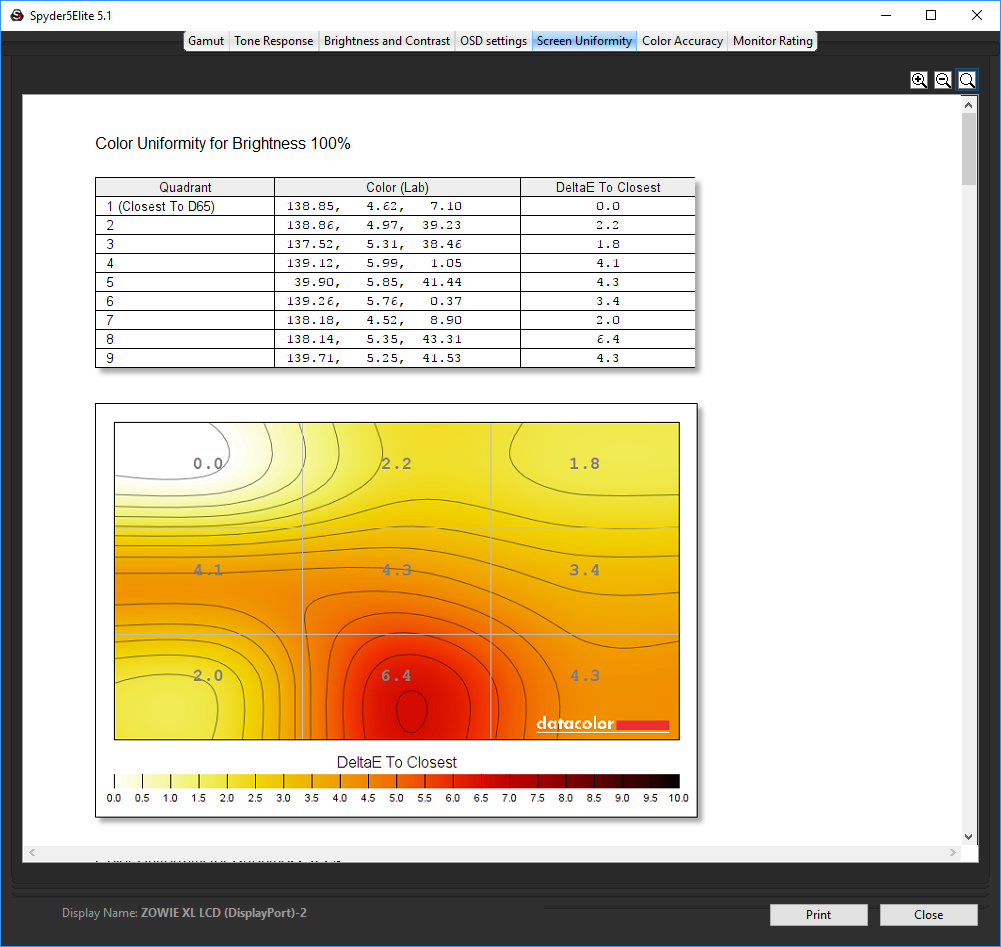Image resolution: width=1001 pixels, height=947 pixels.
Task: Click the zoom out magnifier icon
Action: coord(943,80)
